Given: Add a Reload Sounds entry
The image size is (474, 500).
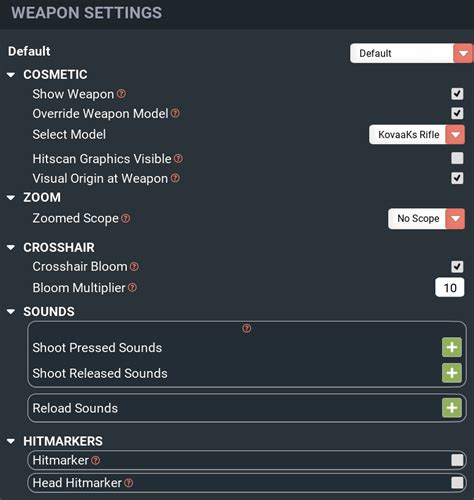Looking at the screenshot, I should 452,408.
